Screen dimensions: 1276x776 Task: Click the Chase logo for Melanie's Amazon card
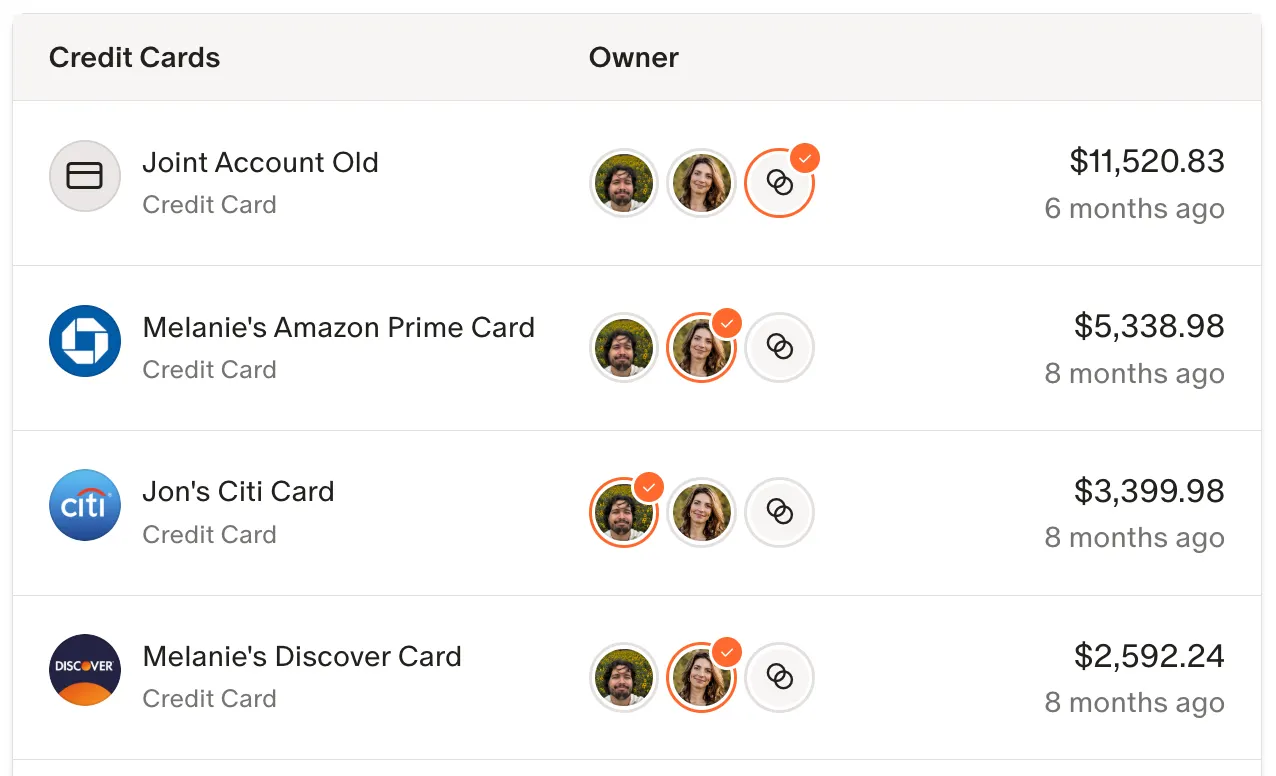pos(85,341)
